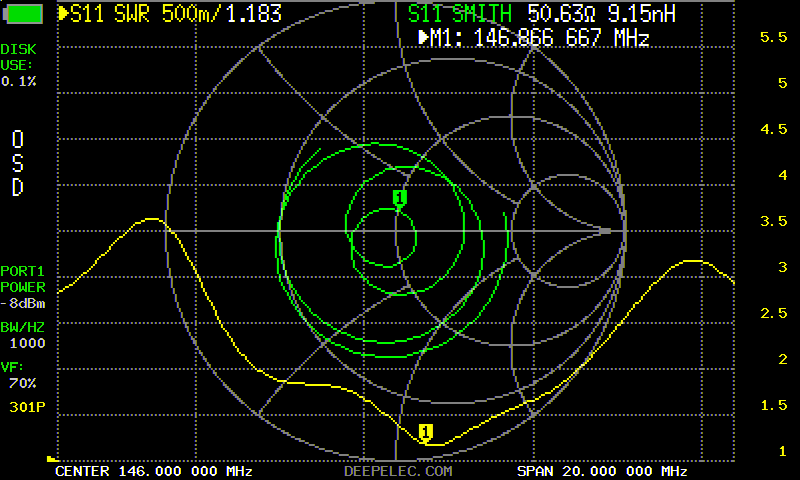This screenshot has width=800, height=480.
Task: Select green marker 1 on the Smith chart
Action: click(400, 198)
